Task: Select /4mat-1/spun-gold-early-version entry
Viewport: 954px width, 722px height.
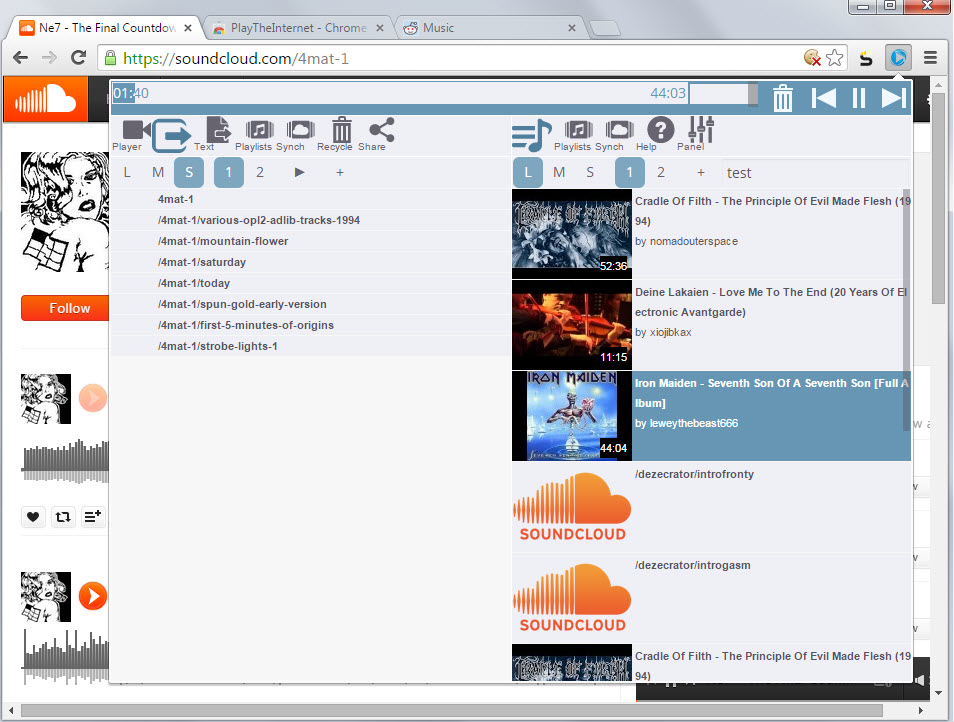Action: point(310,304)
